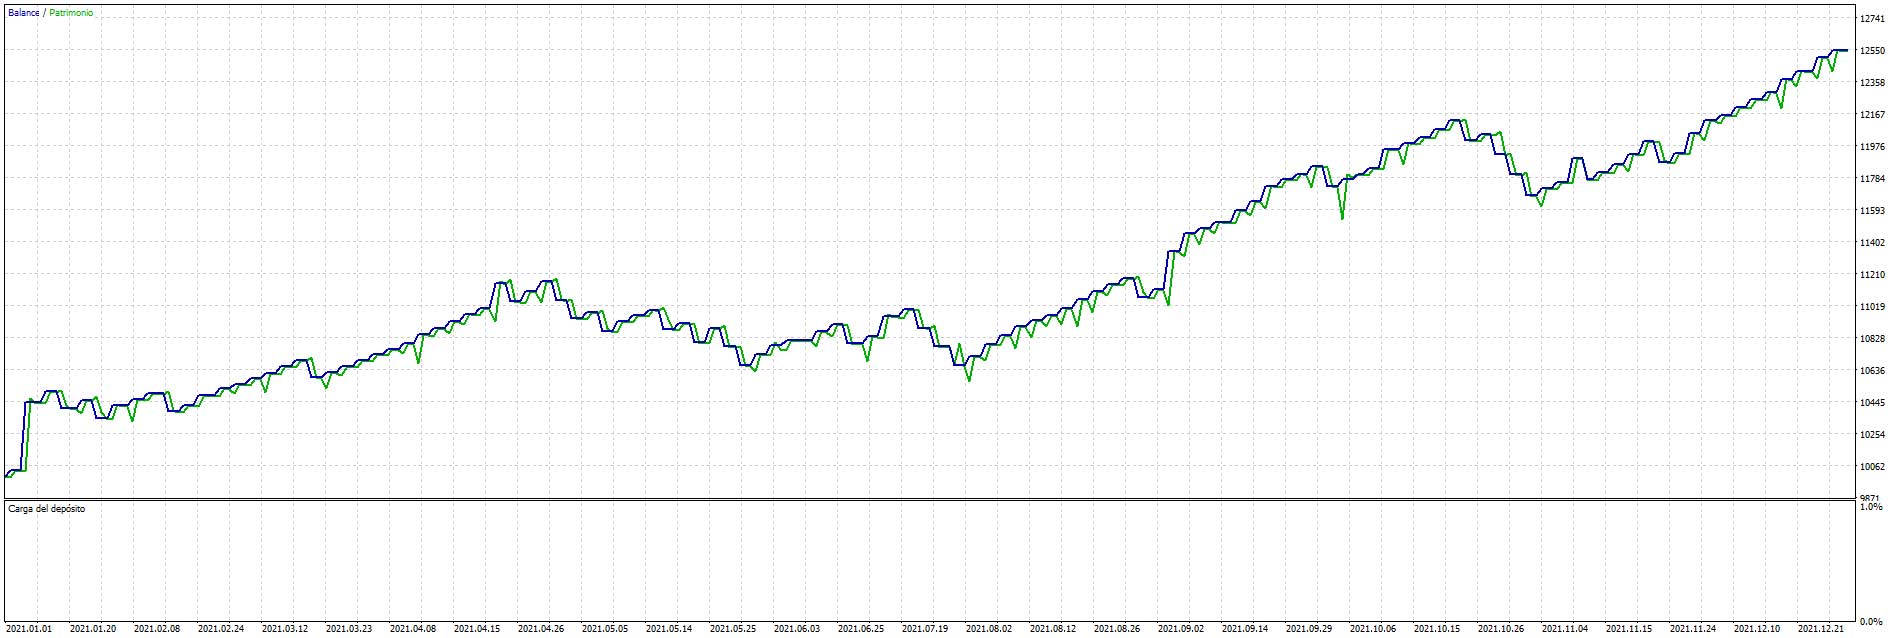Click the 10062 value on price axis

coord(1872,467)
